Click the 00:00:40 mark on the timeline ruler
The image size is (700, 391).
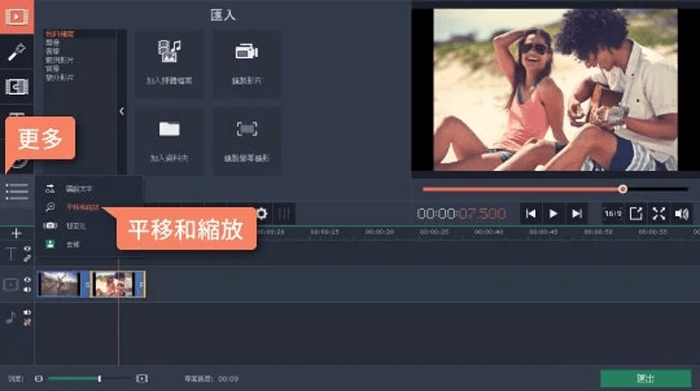click(488, 232)
